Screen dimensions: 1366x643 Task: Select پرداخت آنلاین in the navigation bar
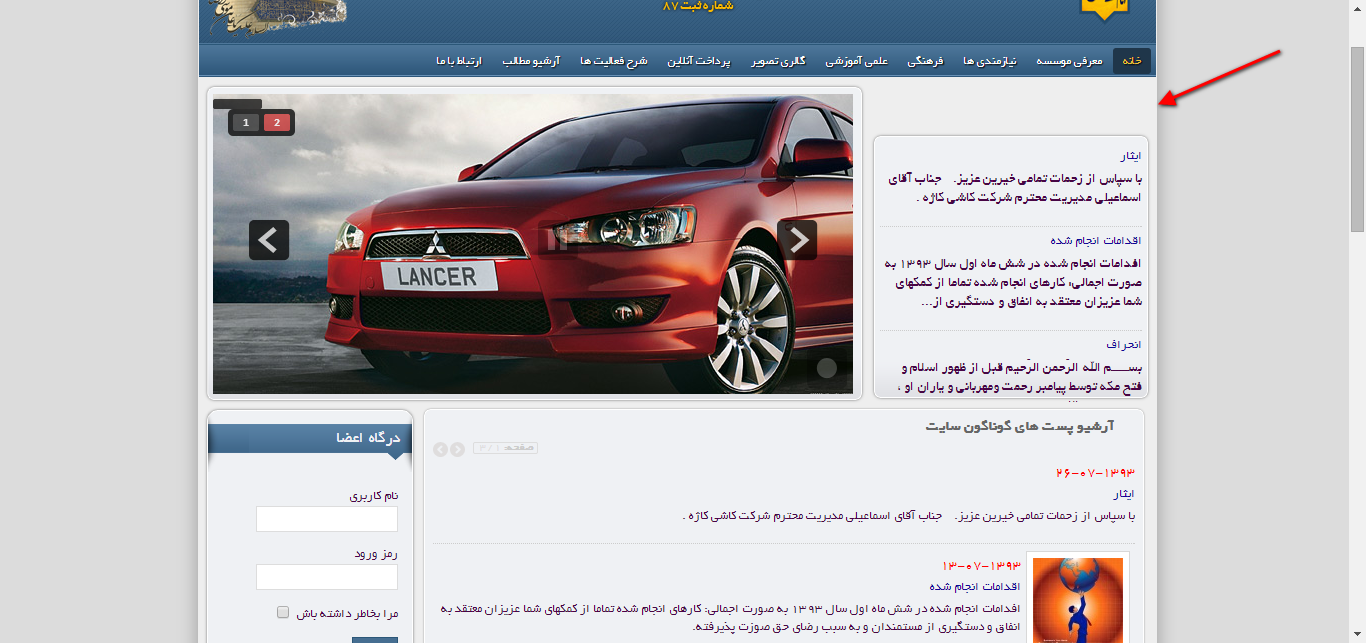(x=699, y=61)
